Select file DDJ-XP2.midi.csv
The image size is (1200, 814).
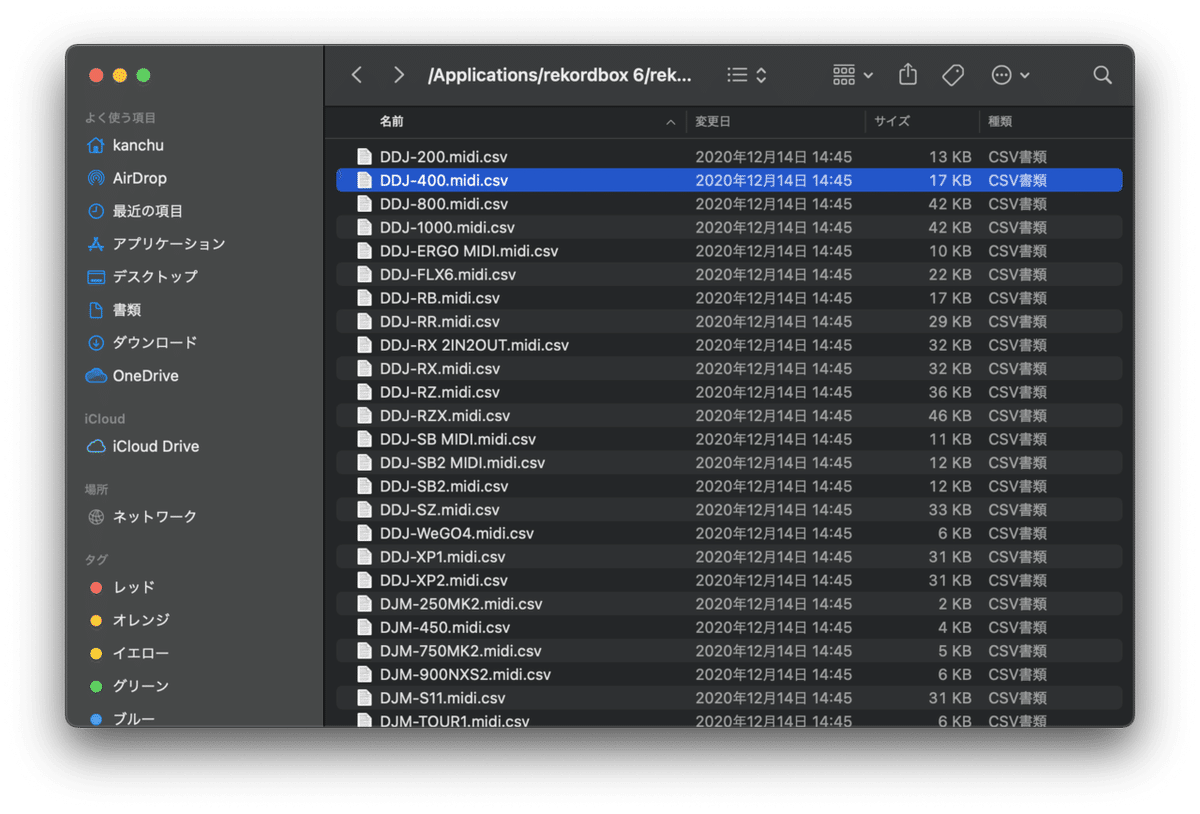[729, 580]
